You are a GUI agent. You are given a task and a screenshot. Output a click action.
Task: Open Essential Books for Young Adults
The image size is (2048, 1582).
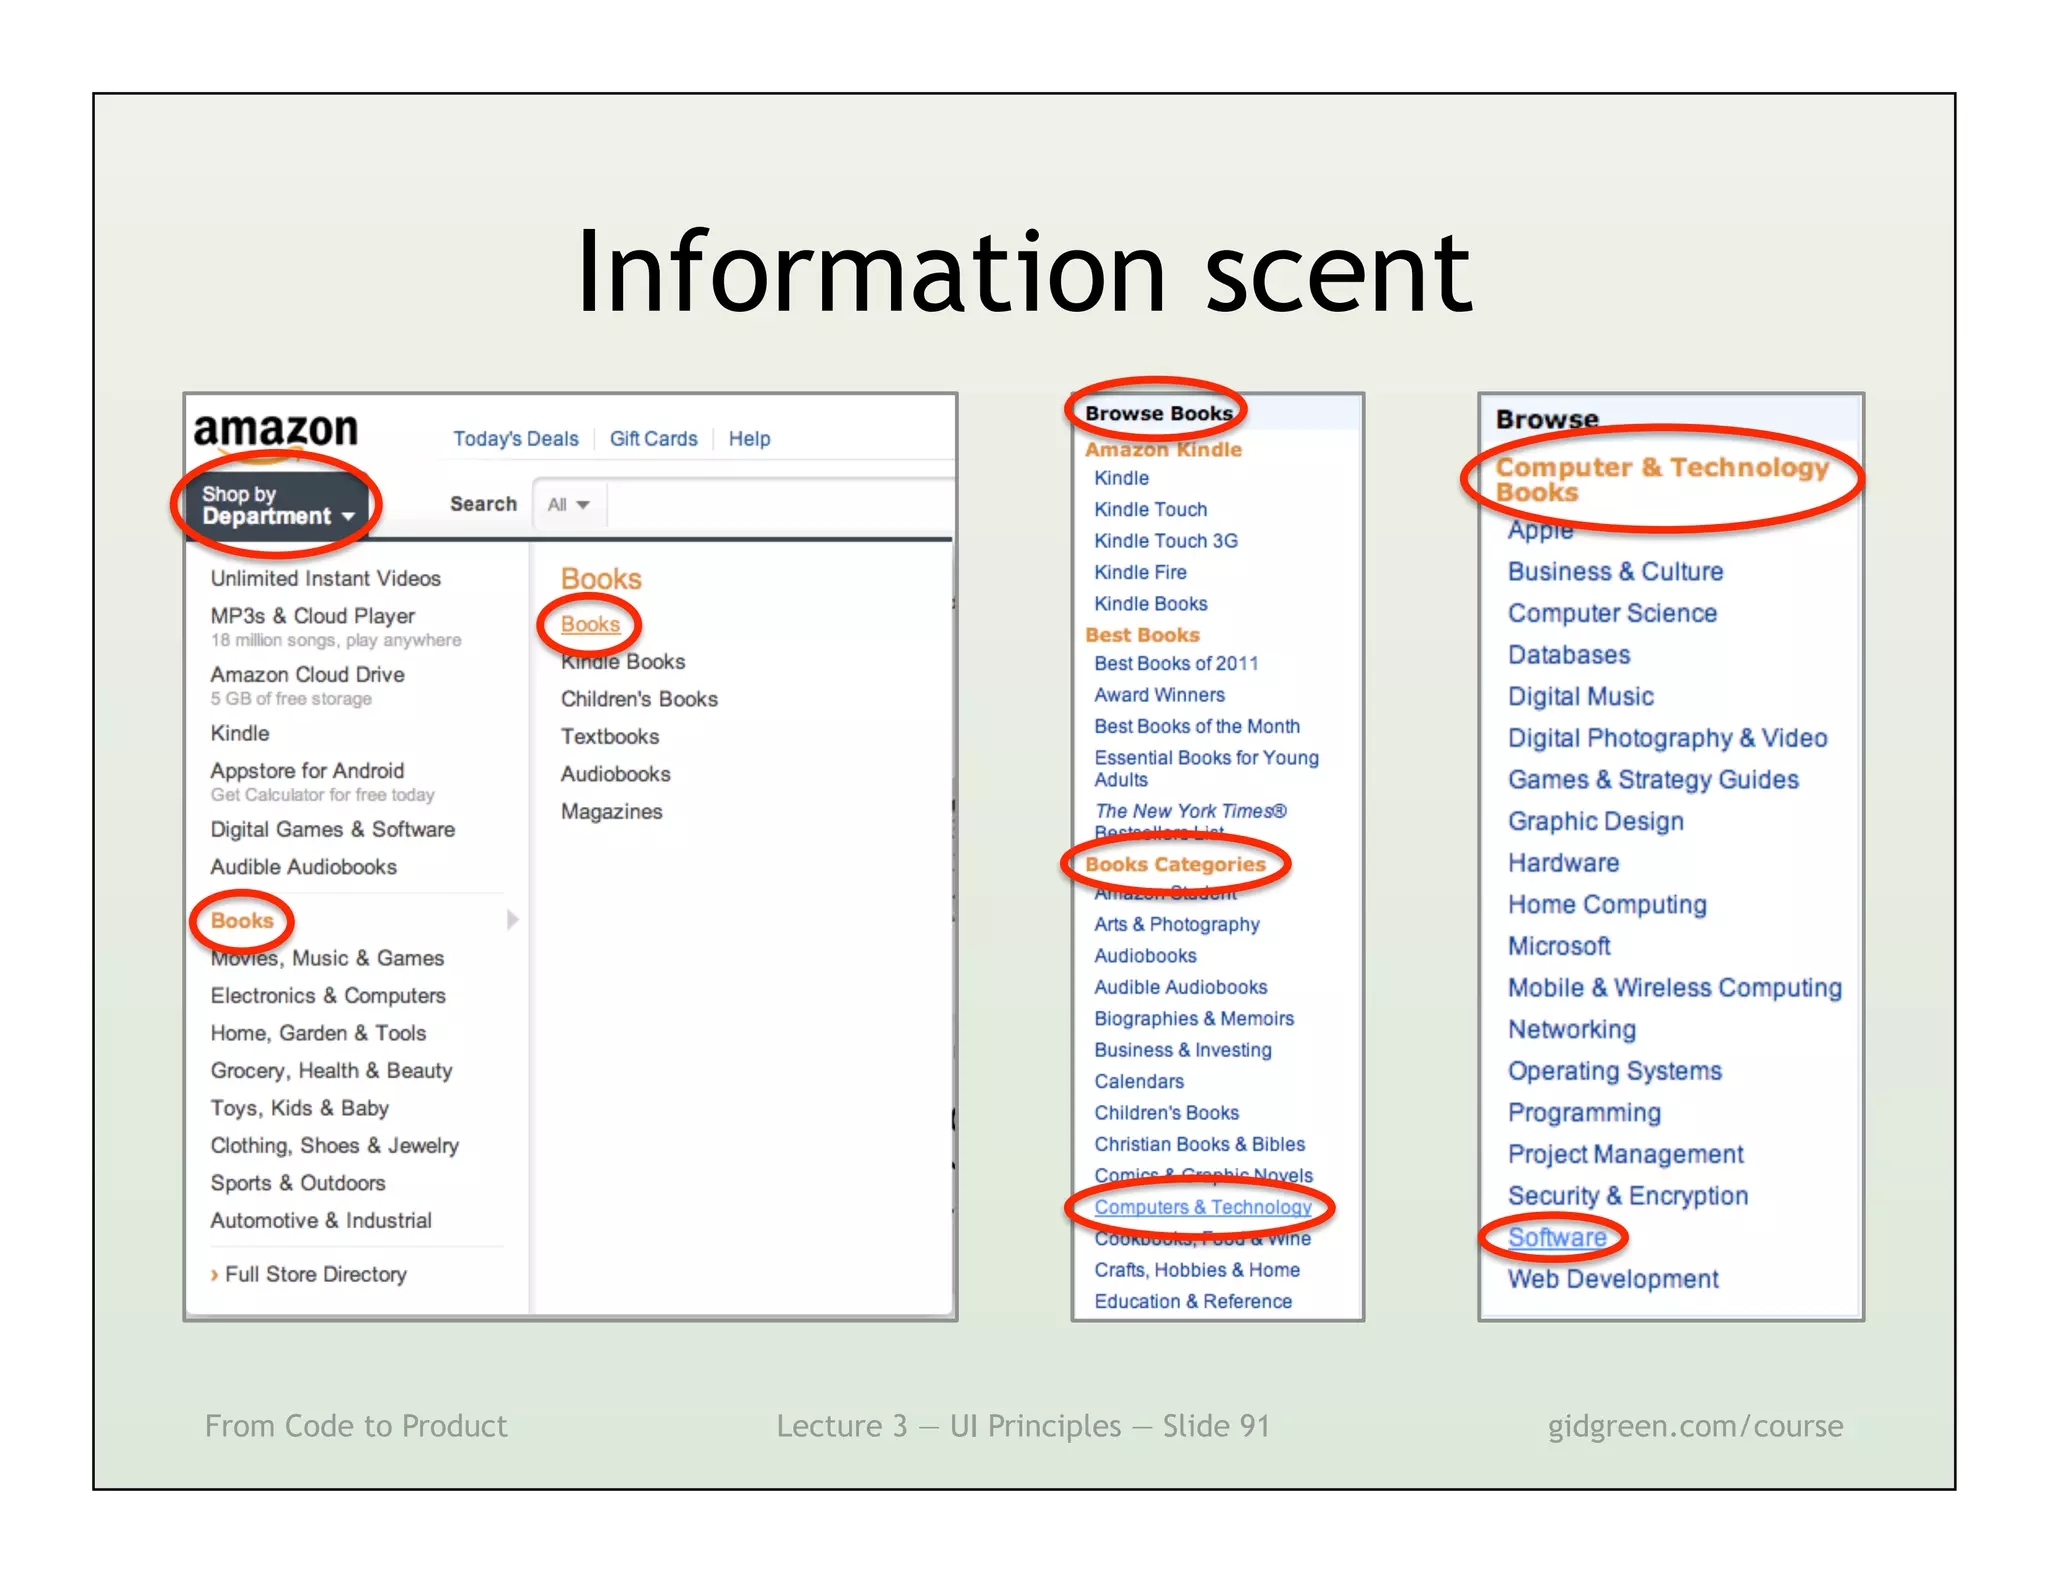(x=1206, y=768)
